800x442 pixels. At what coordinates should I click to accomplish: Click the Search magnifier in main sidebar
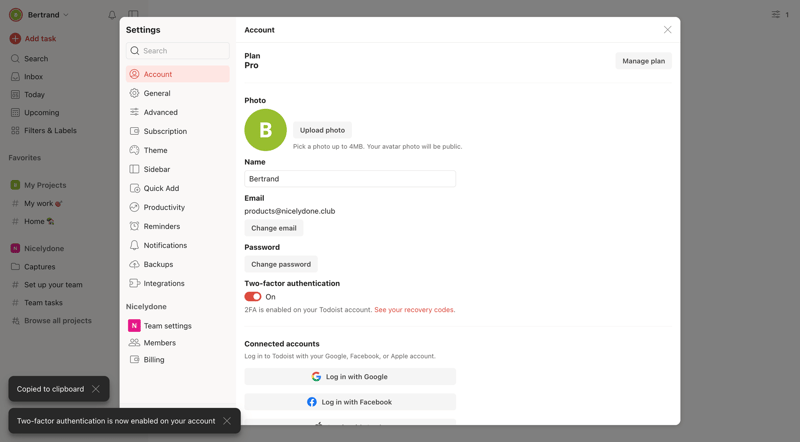(x=15, y=59)
